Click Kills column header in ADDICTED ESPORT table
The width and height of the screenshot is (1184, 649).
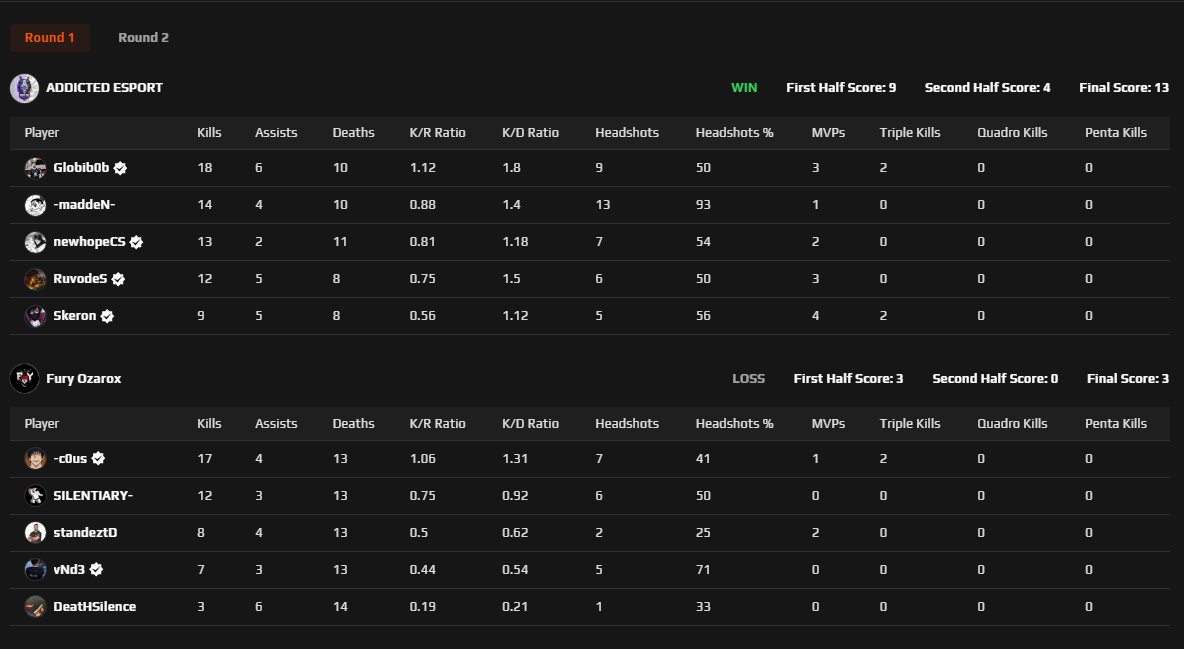click(209, 133)
